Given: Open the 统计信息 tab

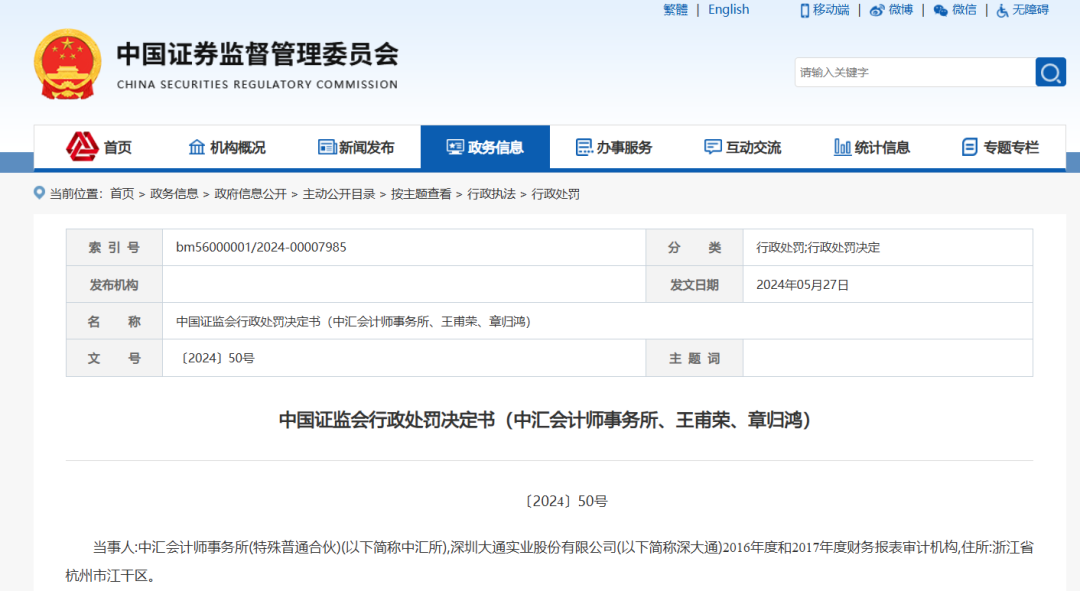Looking at the screenshot, I should 872,147.
